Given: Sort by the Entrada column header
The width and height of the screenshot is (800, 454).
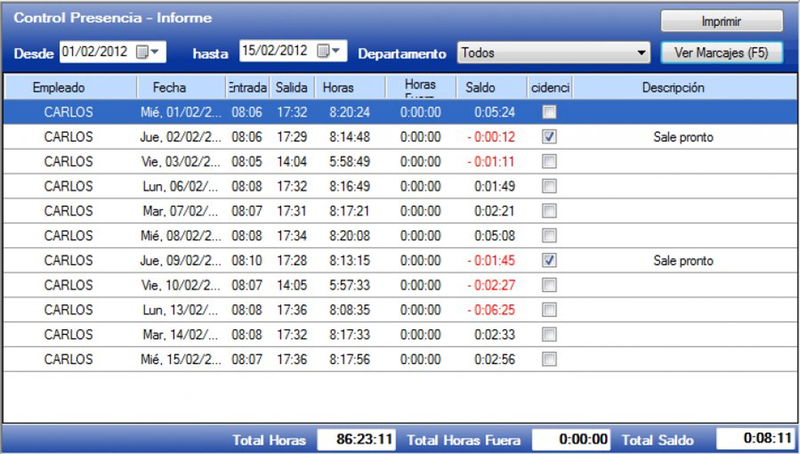Looking at the screenshot, I should pyautogui.click(x=247, y=87).
